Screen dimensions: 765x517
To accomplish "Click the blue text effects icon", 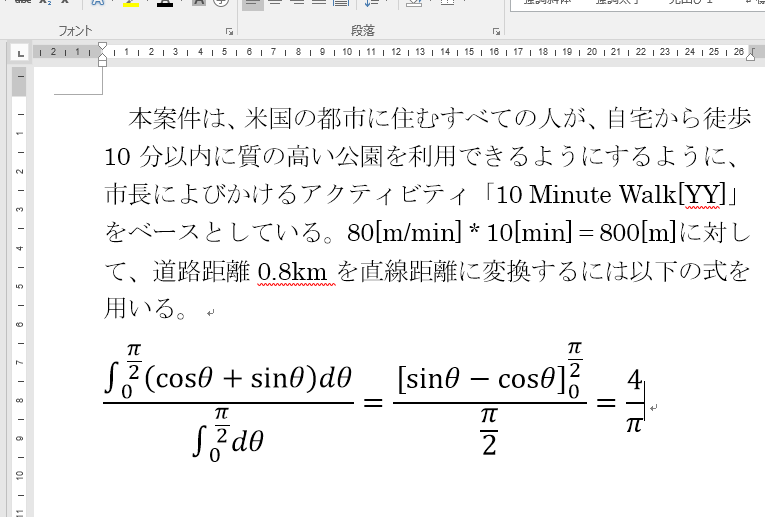I will click(98, 3).
